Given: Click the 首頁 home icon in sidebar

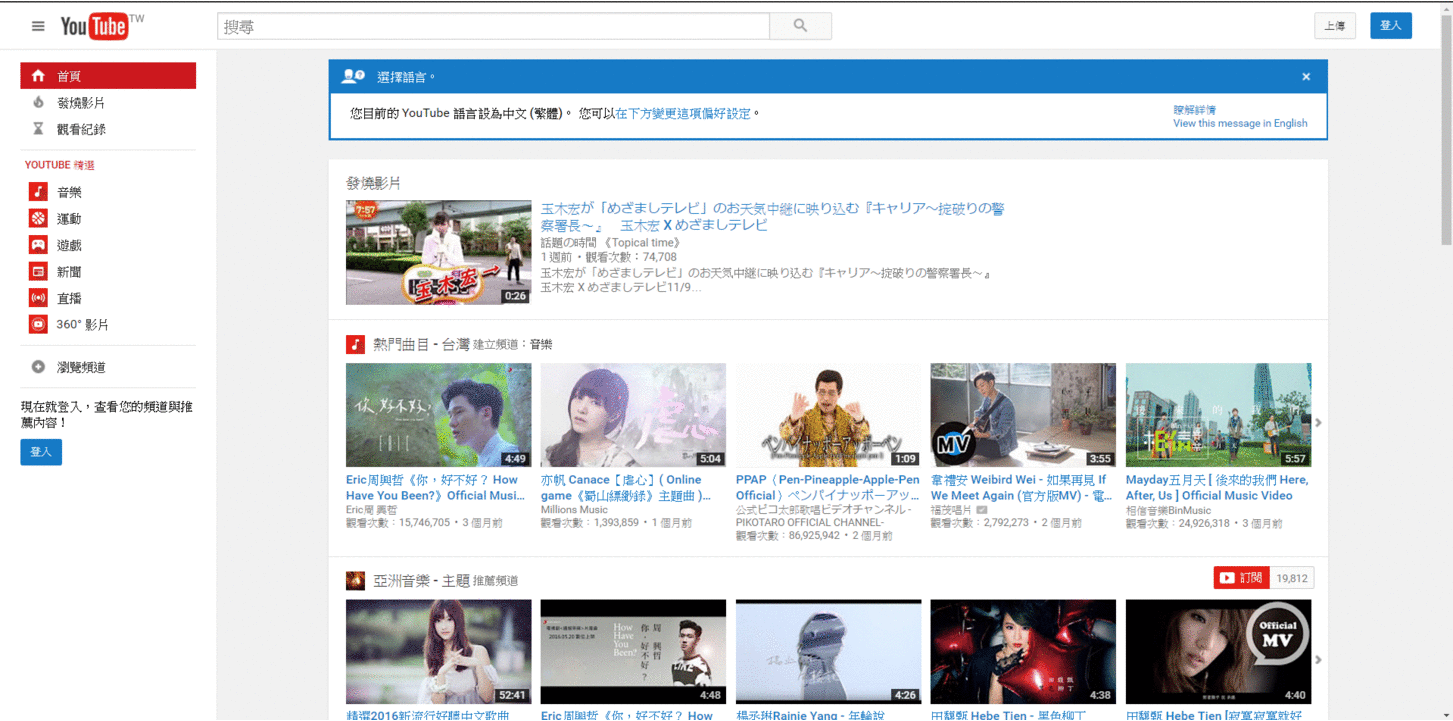Looking at the screenshot, I should click(38, 76).
